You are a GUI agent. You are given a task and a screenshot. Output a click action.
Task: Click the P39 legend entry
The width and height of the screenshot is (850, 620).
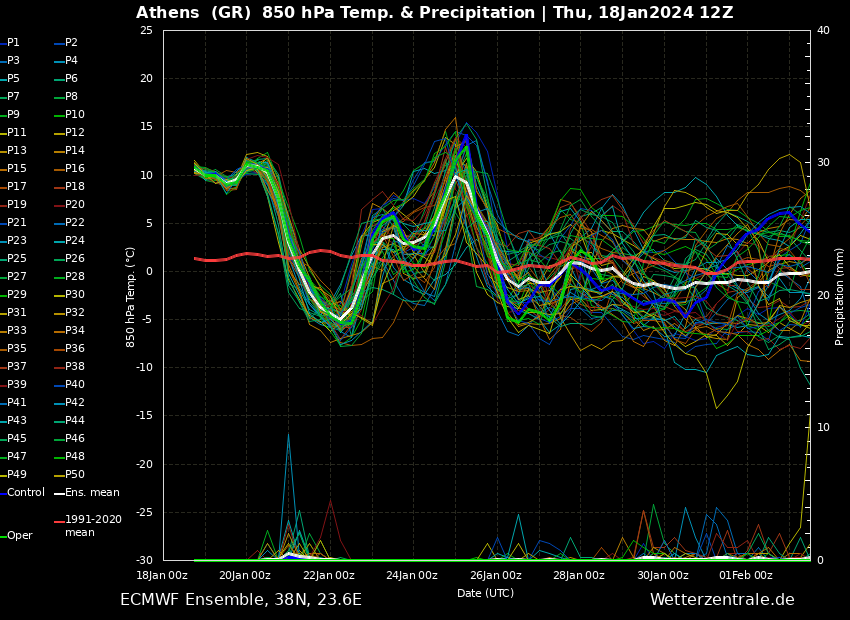(x=17, y=385)
